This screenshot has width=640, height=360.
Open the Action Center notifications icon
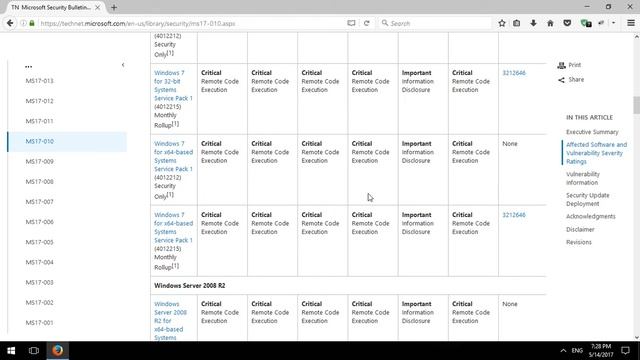point(625,350)
